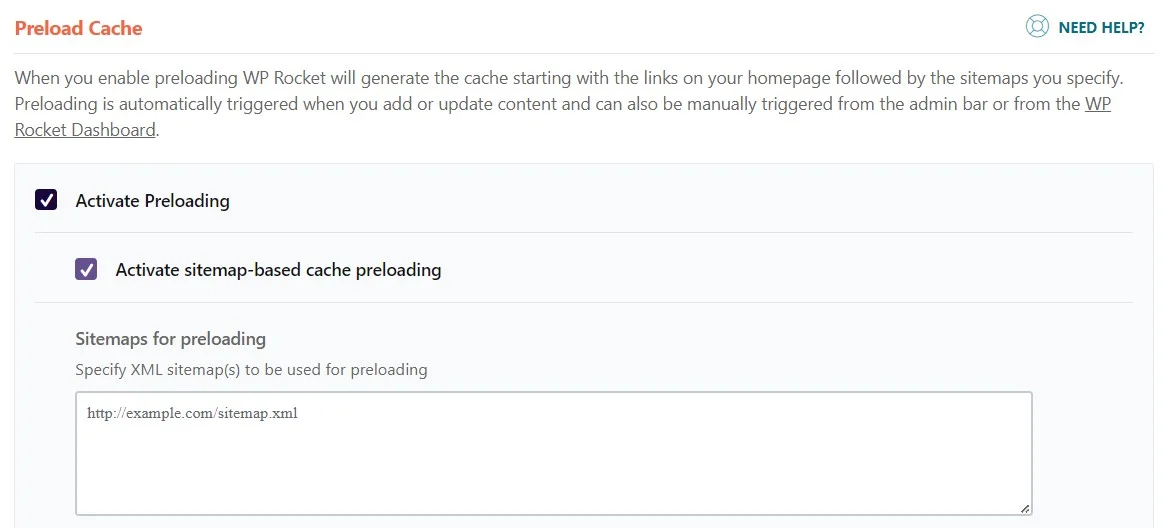
Task: Uncheck the Activate Preloading checkbox
Action: (46, 200)
